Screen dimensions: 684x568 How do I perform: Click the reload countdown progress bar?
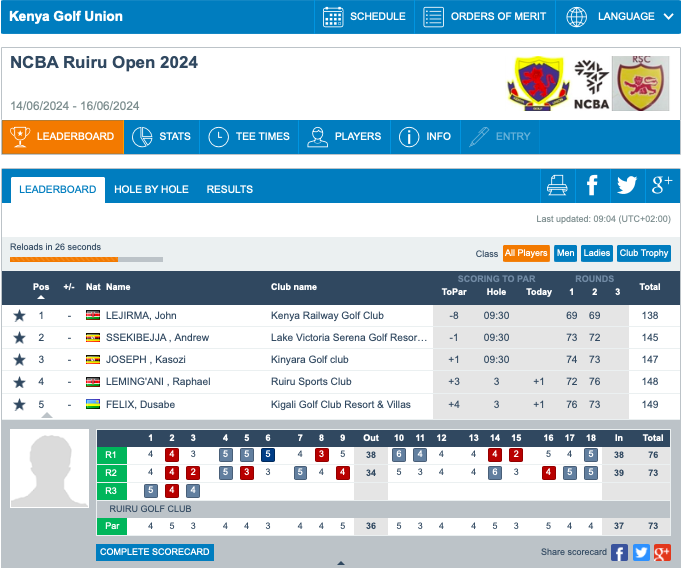coord(86,260)
